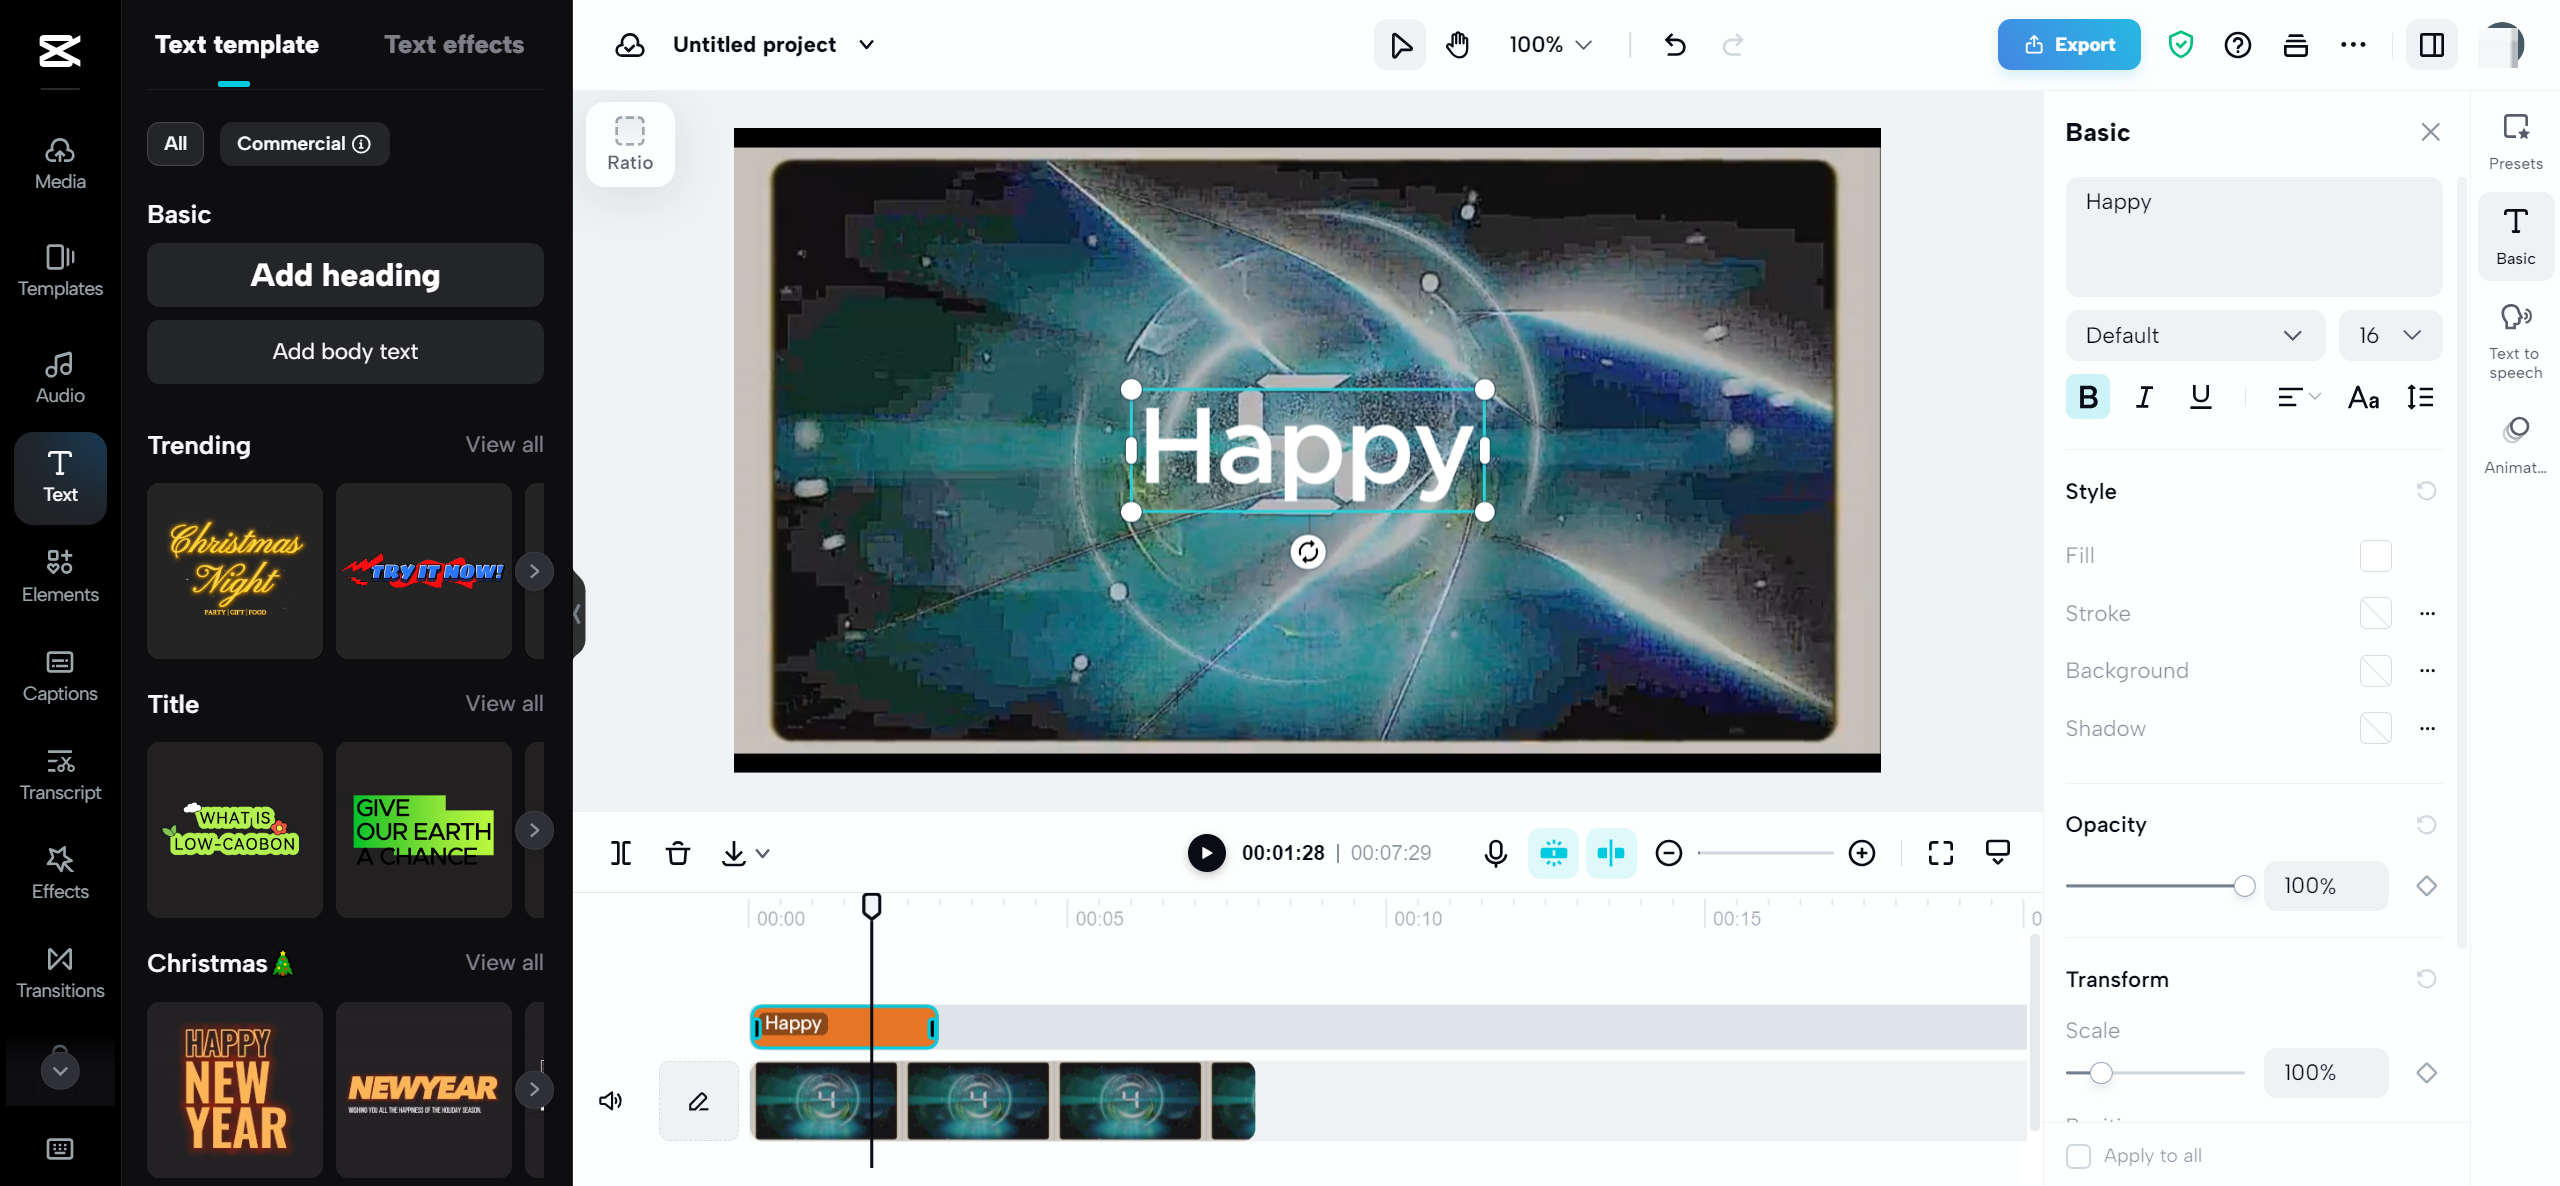Screen dimensions: 2560x1186
Task: Switch to the Effects panel
Action: point(59,872)
